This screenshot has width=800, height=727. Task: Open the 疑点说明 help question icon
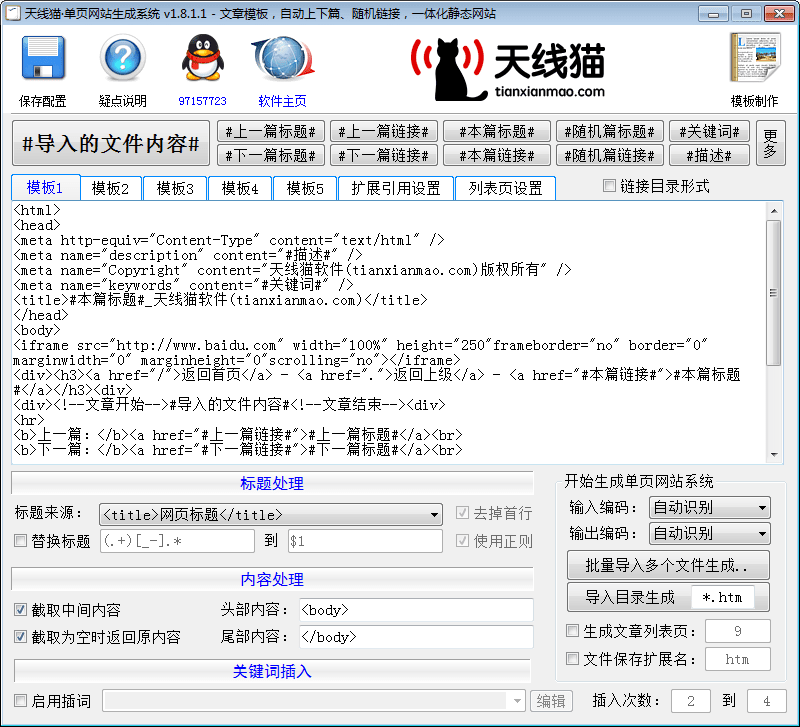point(122,58)
